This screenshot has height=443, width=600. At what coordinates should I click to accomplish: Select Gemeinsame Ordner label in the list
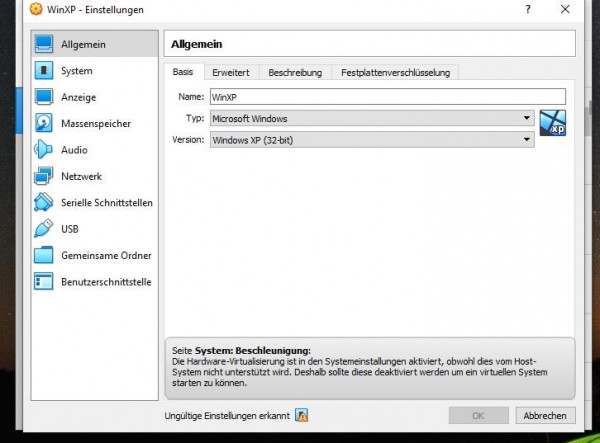pos(106,256)
